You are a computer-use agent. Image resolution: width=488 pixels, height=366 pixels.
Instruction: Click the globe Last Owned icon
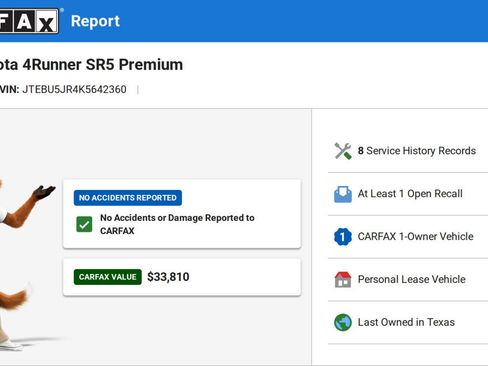pyautogui.click(x=343, y=322)
